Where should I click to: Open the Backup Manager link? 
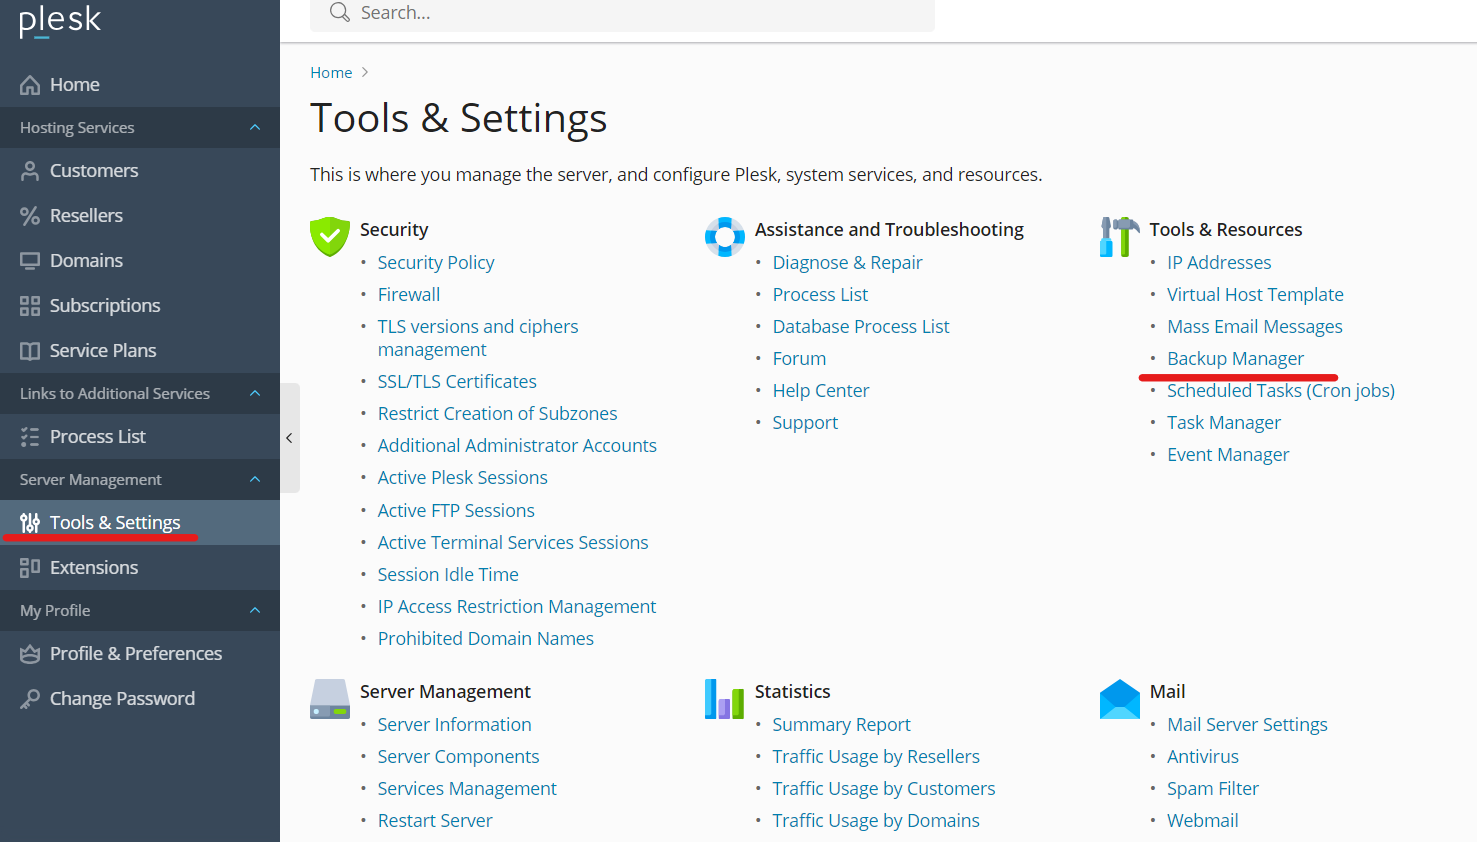click(1235, 359)
